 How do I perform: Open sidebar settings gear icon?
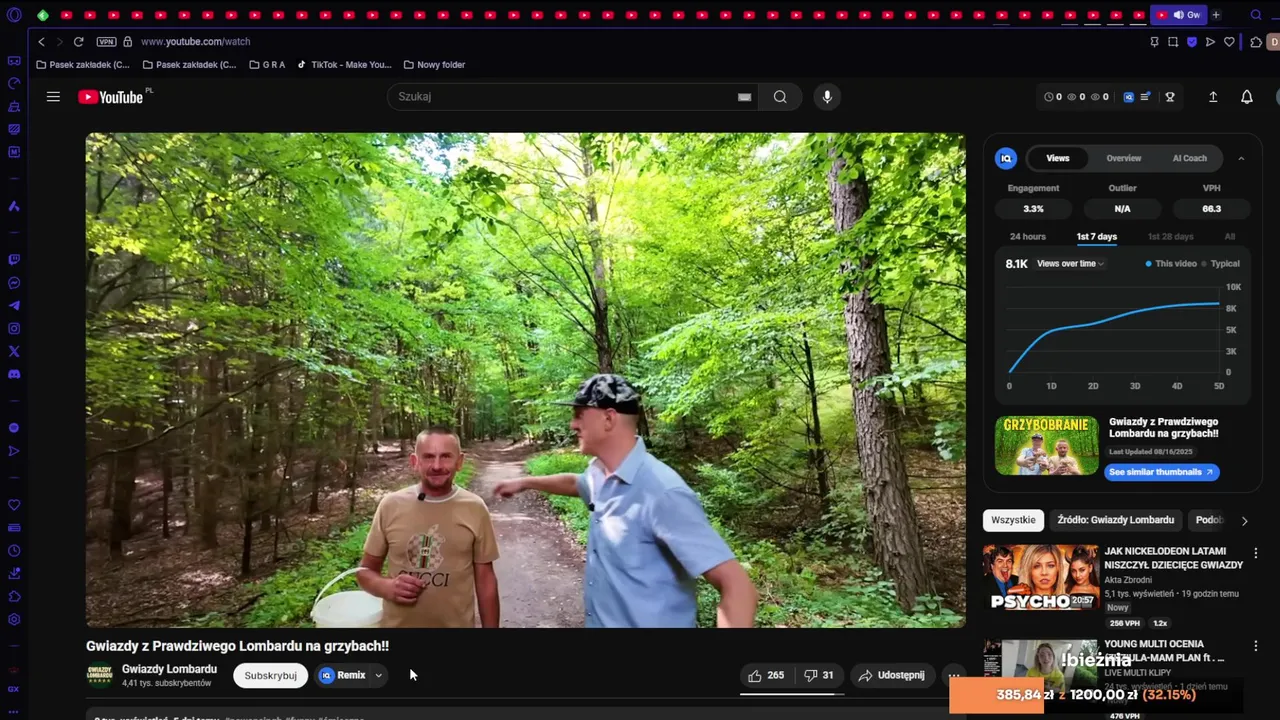click(x=14, y=619)
